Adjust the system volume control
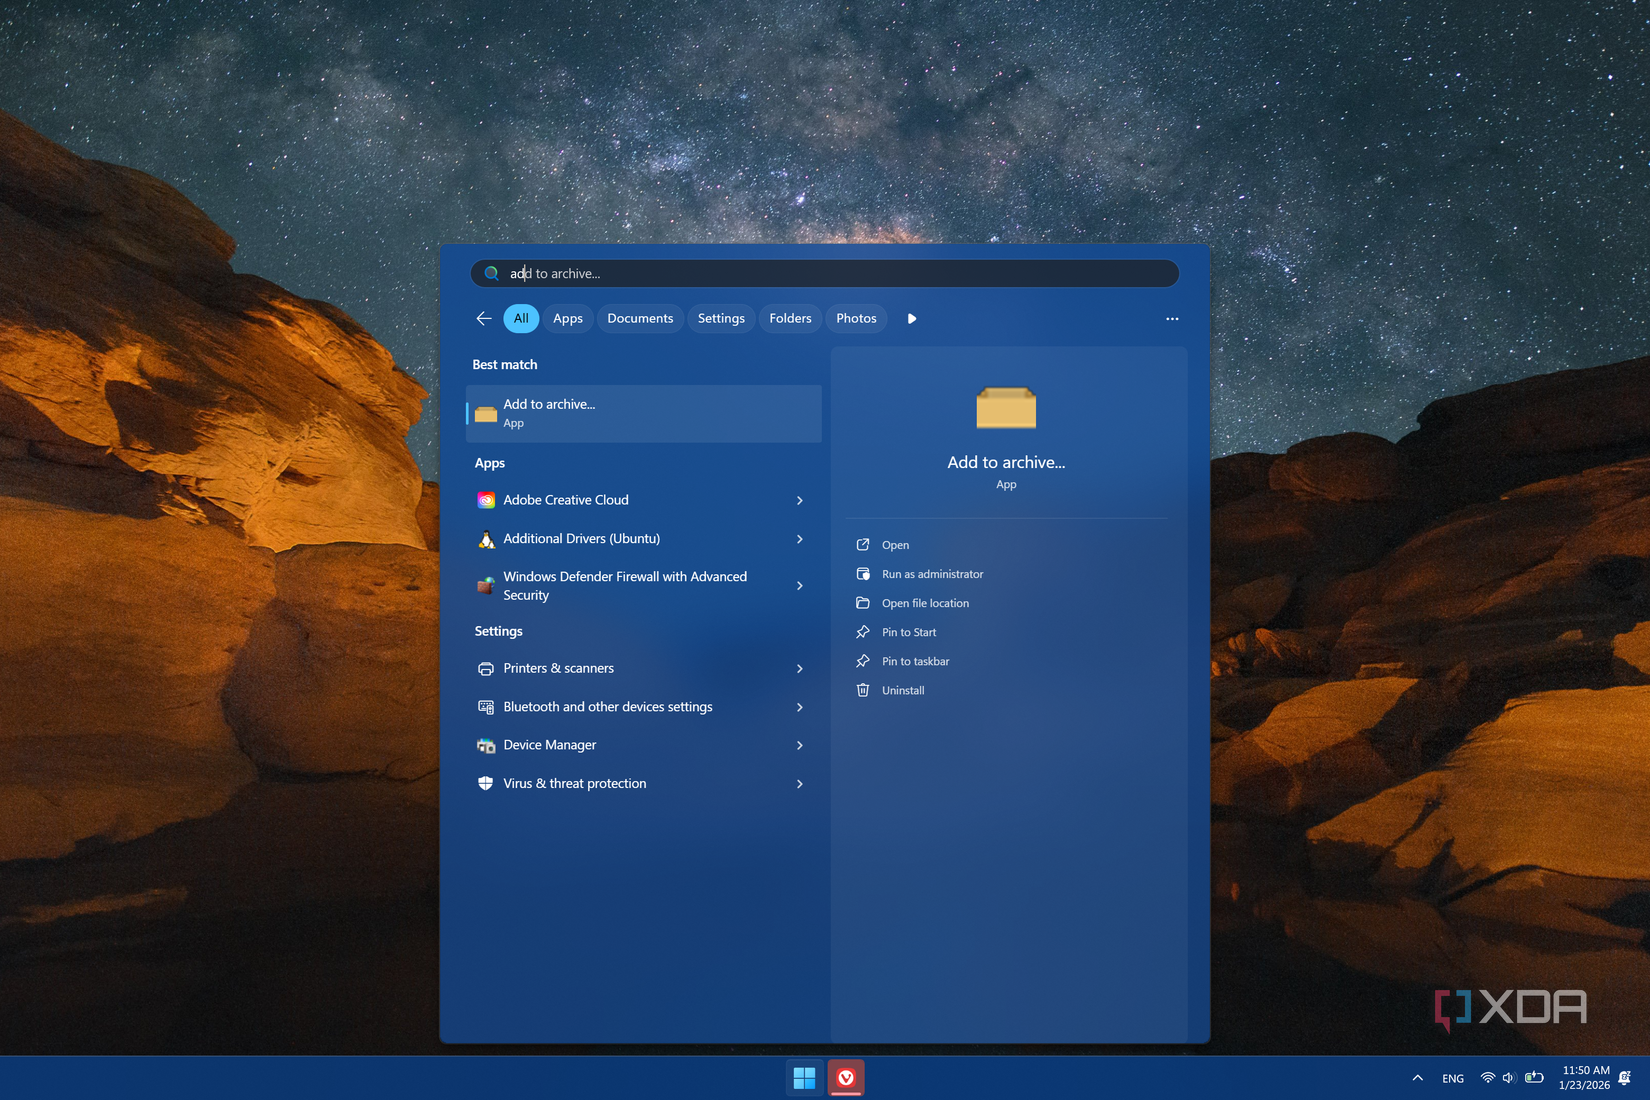The height and width of the screenshot is (1100, 1650). coord(1509,1078)
